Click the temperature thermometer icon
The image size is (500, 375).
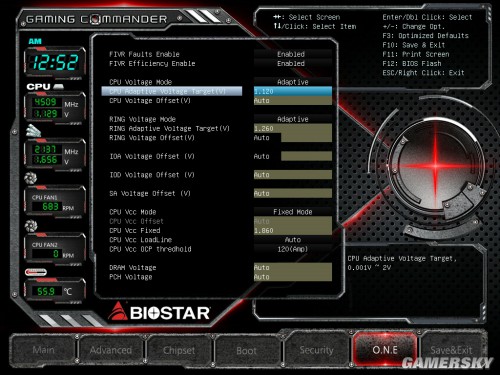36,272
